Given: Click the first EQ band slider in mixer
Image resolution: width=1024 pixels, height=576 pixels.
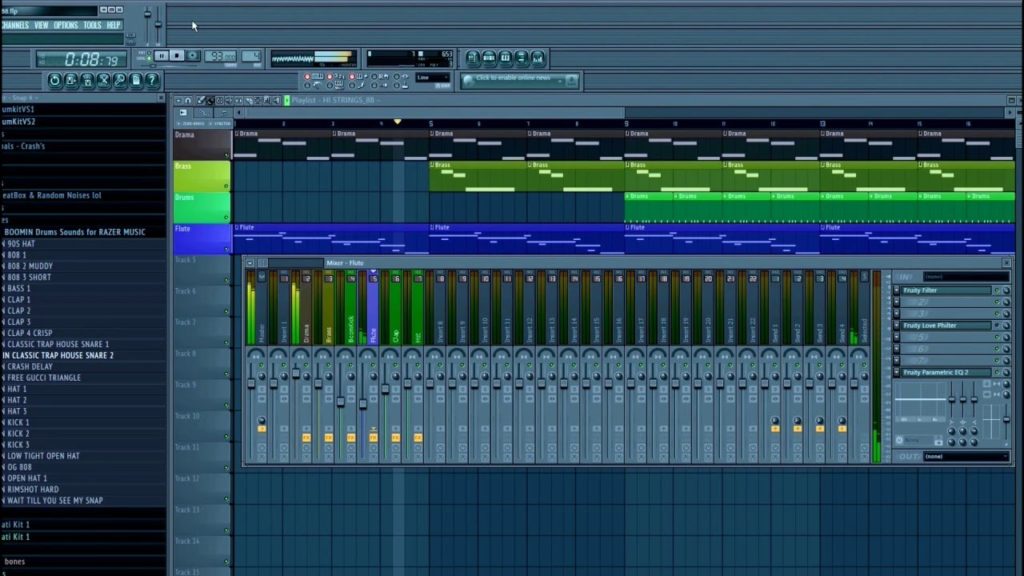Looking at the screenshot, I should click(x=952, y=398).
